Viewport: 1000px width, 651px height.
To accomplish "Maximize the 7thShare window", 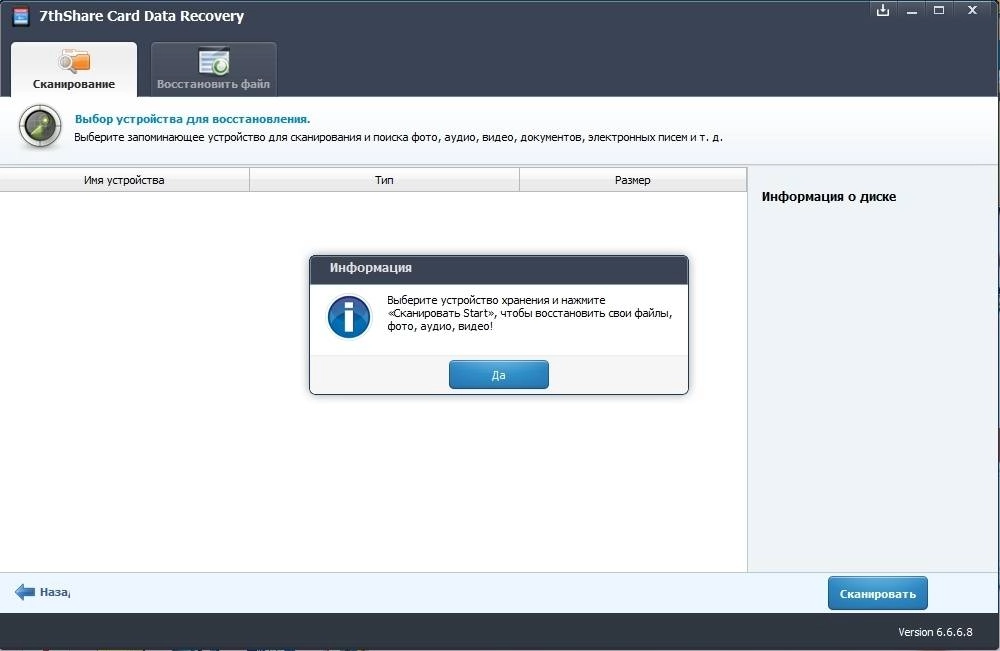I will [939, 10].
